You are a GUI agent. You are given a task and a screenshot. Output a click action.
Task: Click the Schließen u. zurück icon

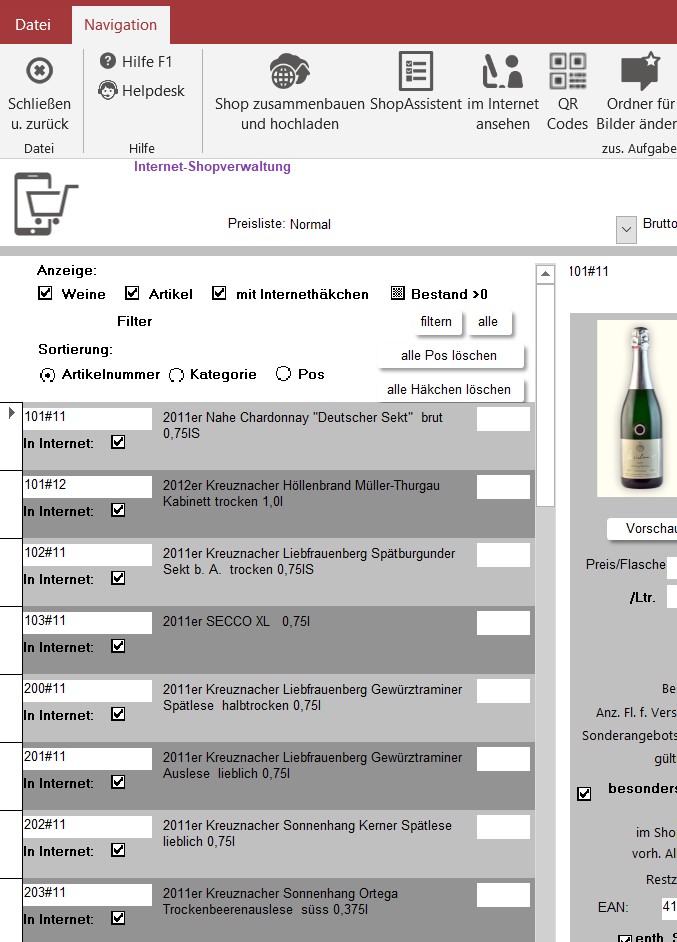(39, 72)
